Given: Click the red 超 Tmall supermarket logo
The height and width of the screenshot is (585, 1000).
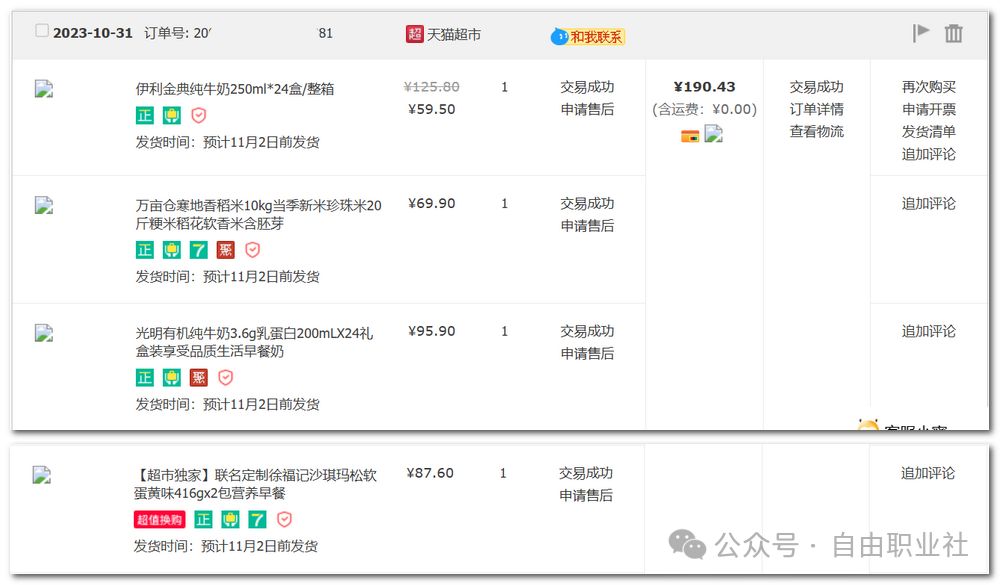Looking at the screenshot, I should coord(415,34).
